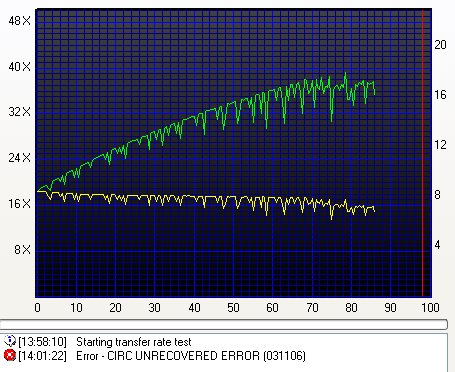Click the 0 label on horizontal axis
455x372 pixels.
coord(37,307)
